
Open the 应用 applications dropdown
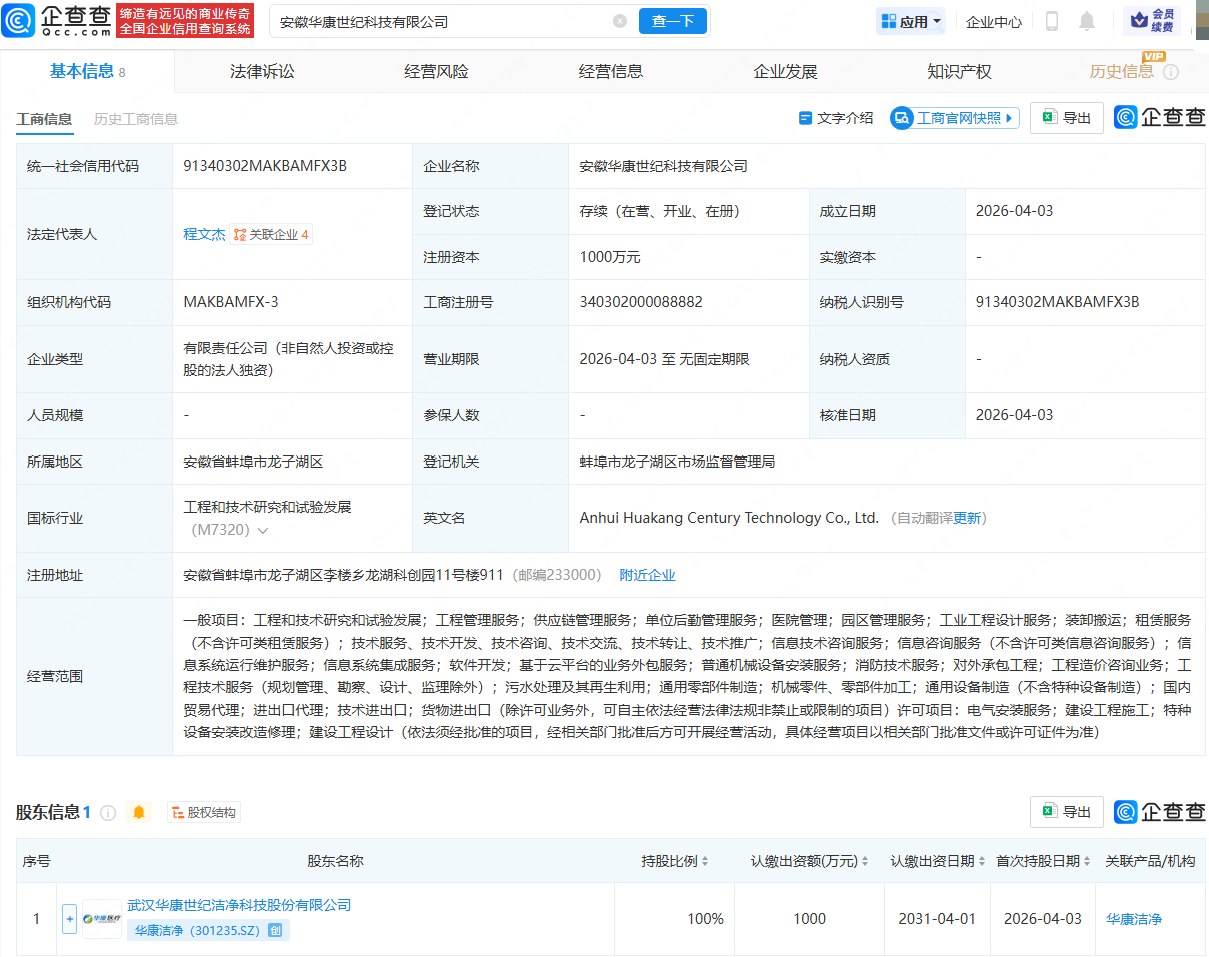(x=910, y=21)
